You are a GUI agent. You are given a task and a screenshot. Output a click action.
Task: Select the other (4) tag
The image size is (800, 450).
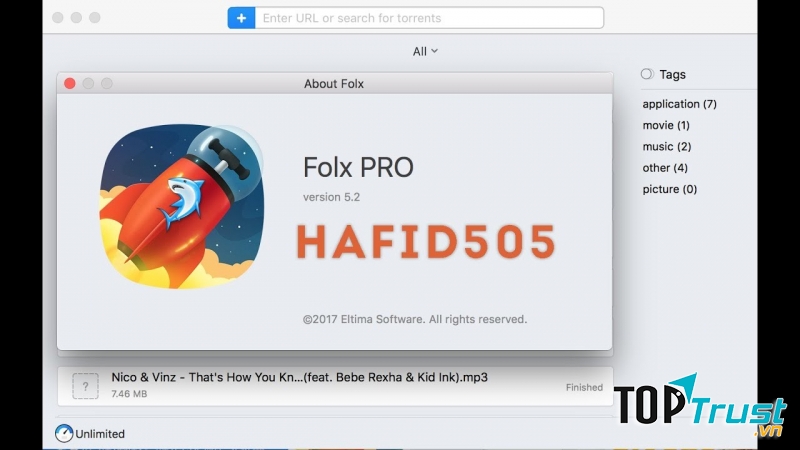pos(665,168)
